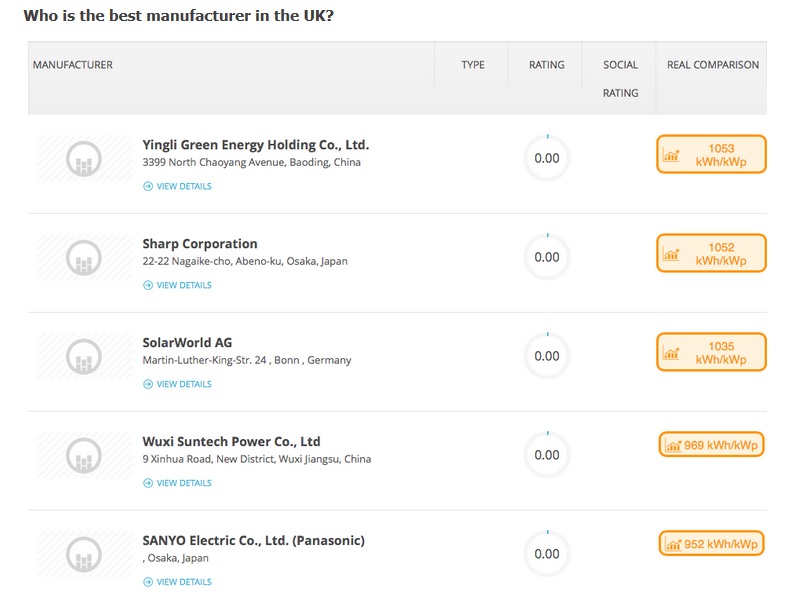
Task: Open SANYO Electric Co., Ltd. (Panasonic) title
Action: point(253,540)
